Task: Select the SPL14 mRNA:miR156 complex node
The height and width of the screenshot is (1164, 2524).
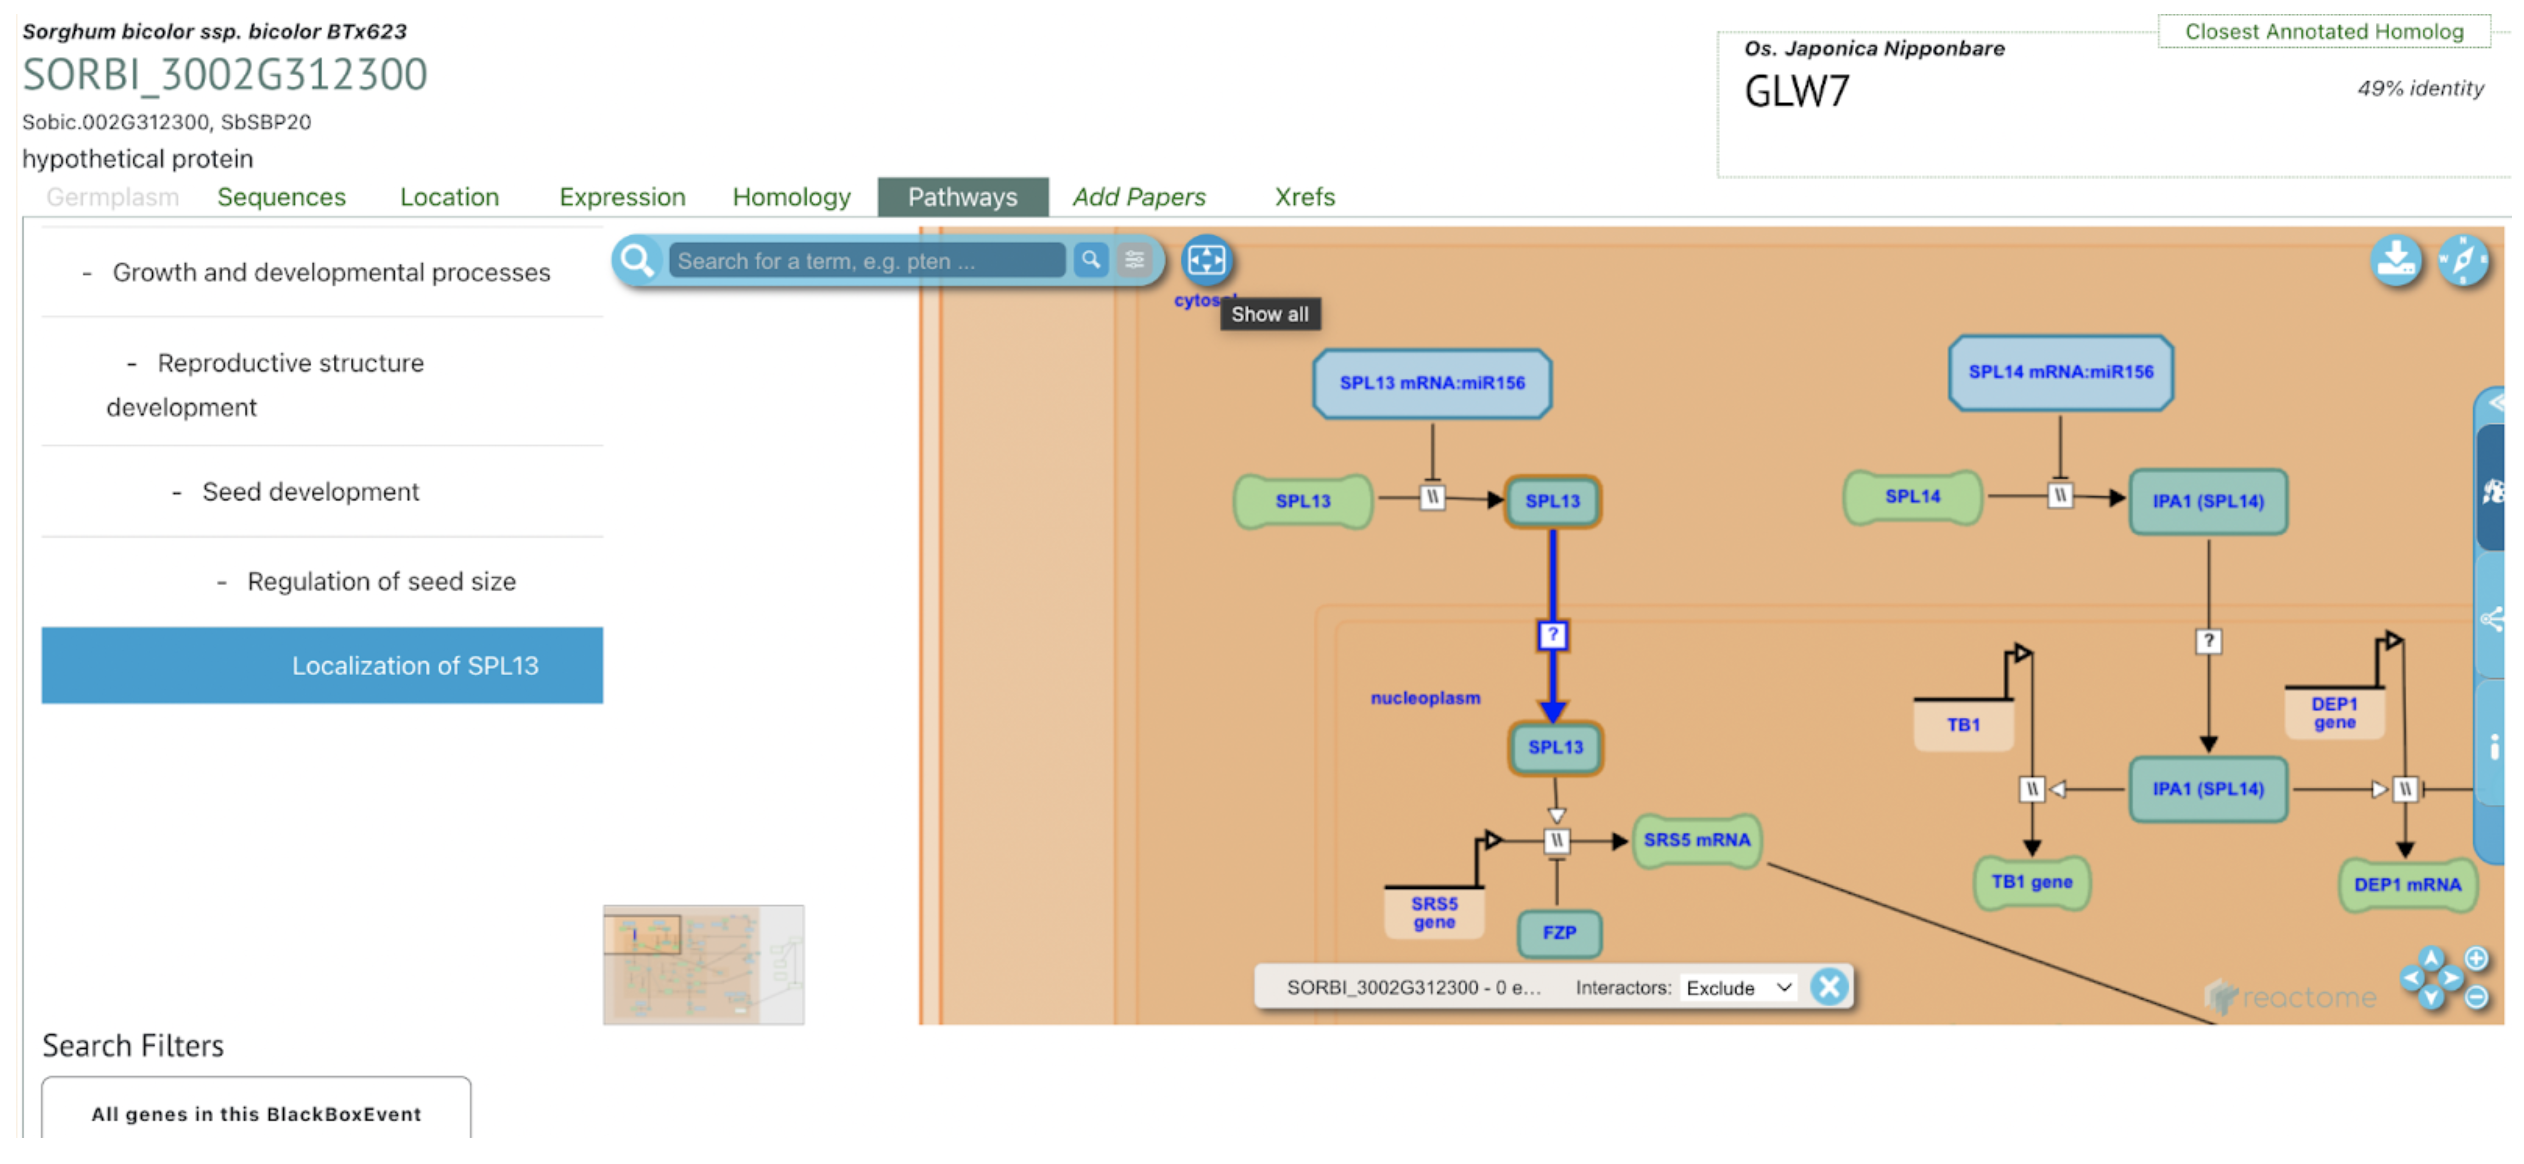Action: click(2061, 372)
